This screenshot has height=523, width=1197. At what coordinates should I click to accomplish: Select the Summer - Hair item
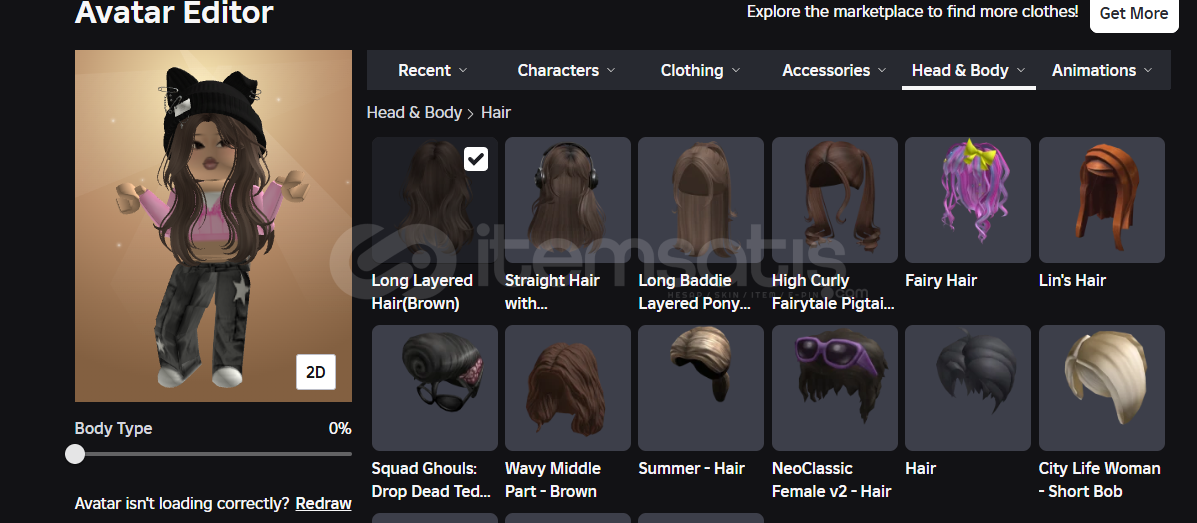(x=701, y=388)
